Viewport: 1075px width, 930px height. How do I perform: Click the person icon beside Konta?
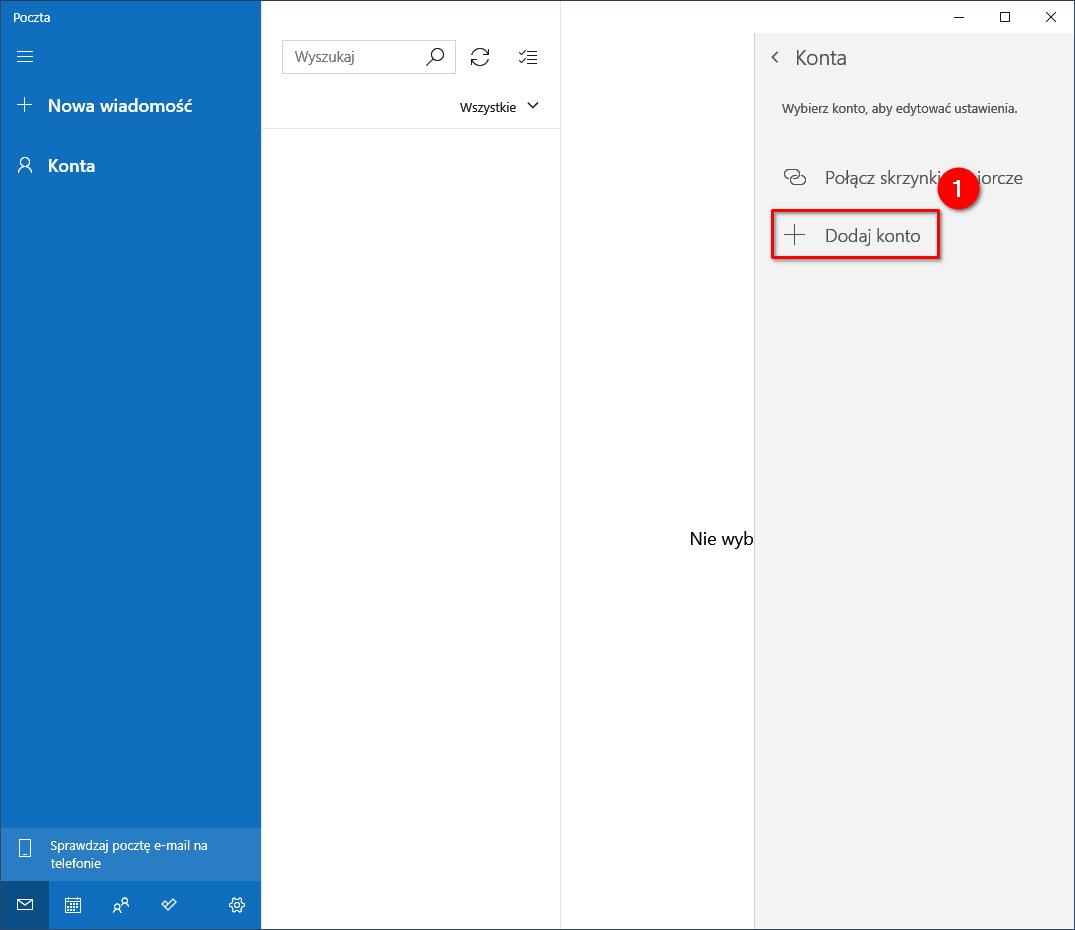(x=25, y=165)
